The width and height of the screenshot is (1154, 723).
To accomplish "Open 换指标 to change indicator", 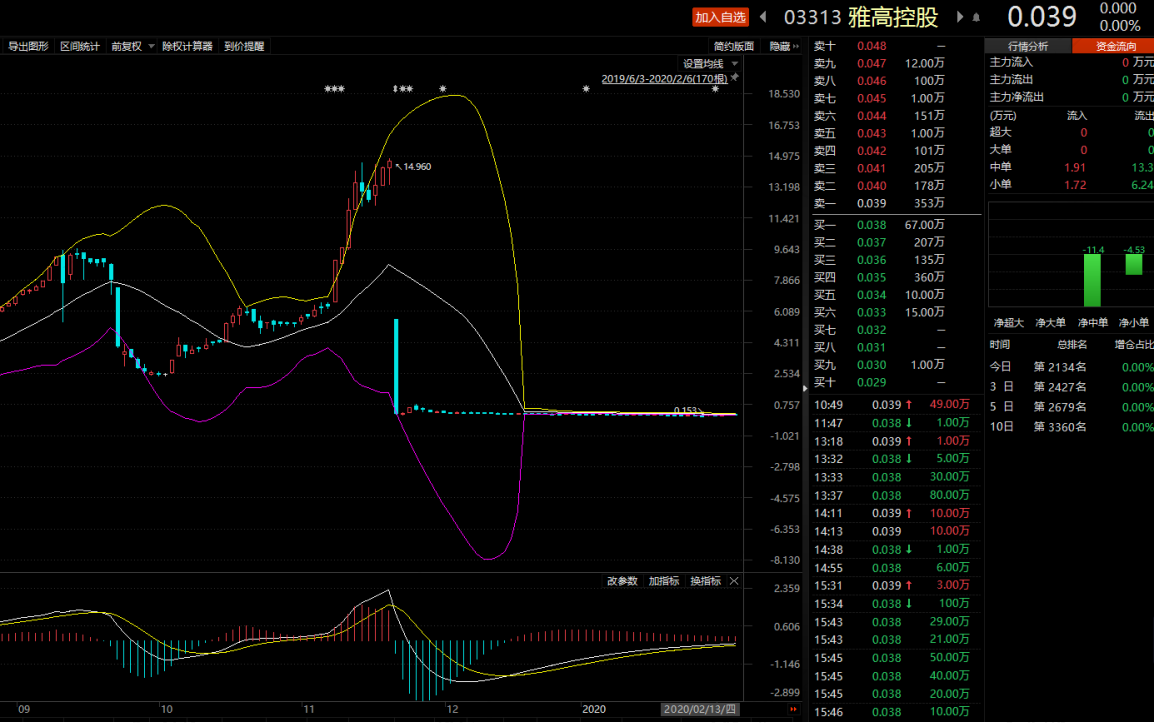I will [x=705, y=581].
